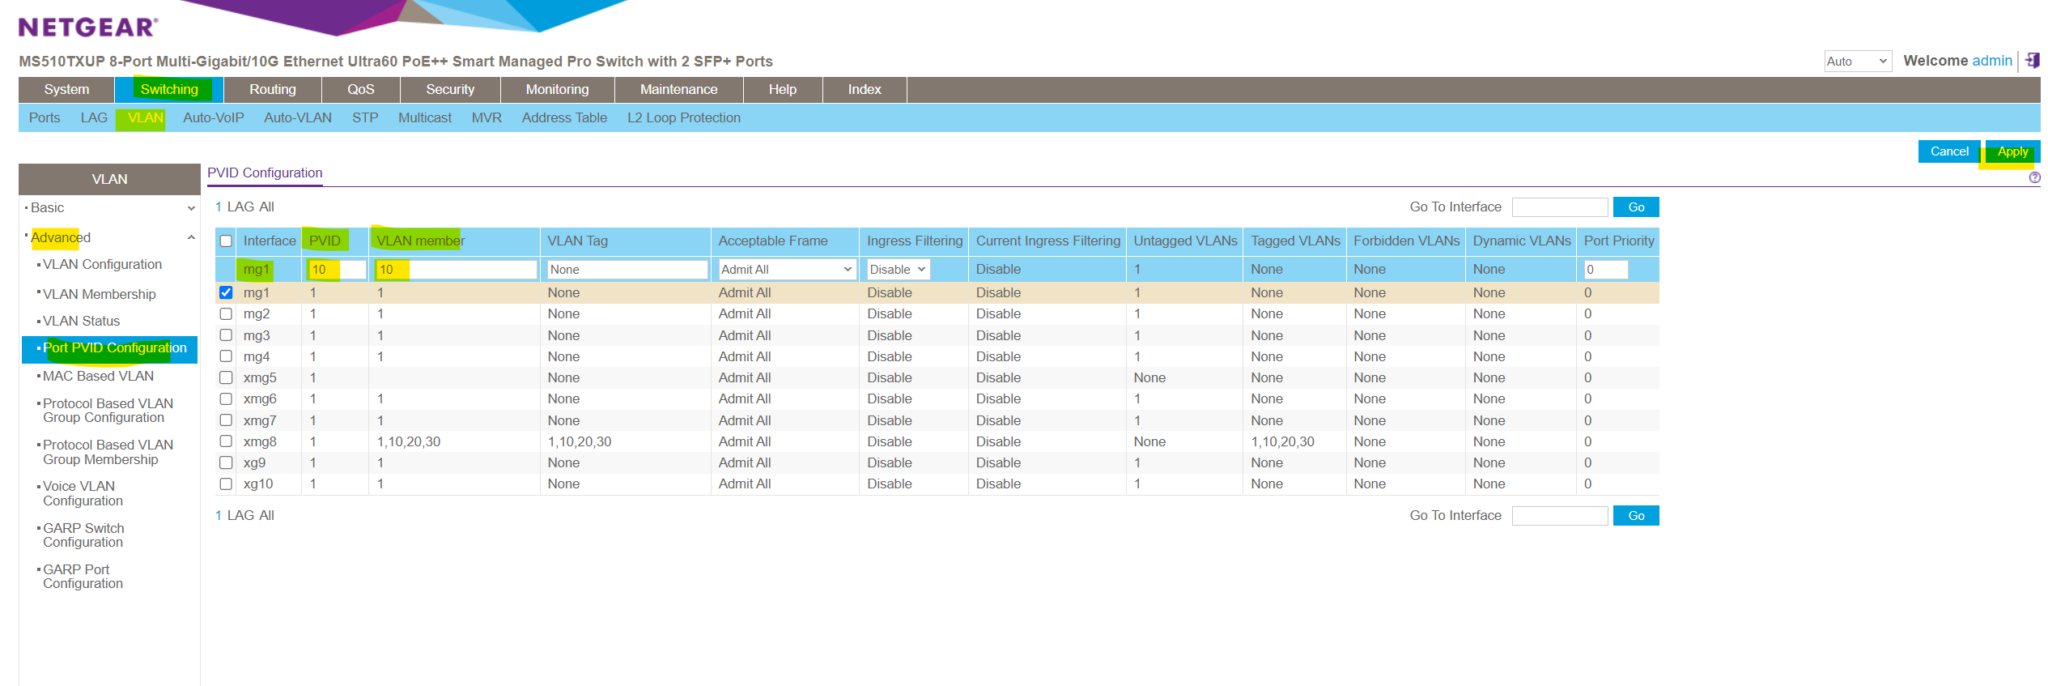
Task: Go to the L2 Loop Protection submenu
Action: point(684,118)
